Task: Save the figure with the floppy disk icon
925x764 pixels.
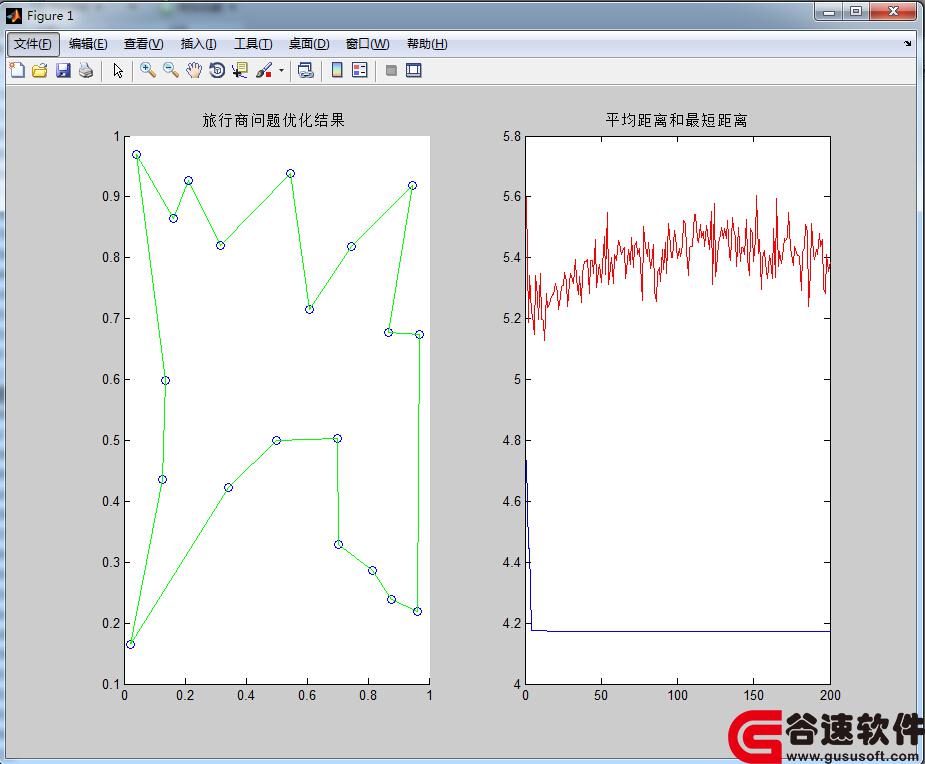Action: 63,71
